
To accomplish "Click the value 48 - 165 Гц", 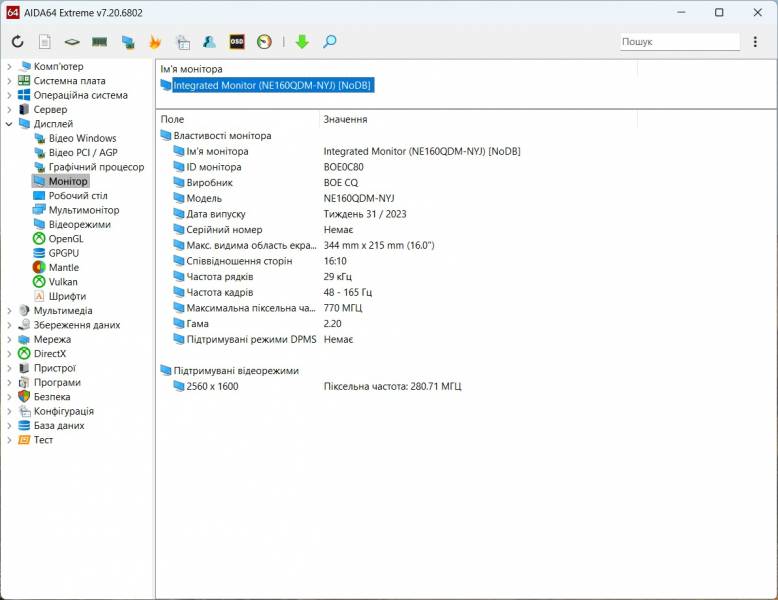I will pos(347,292).
